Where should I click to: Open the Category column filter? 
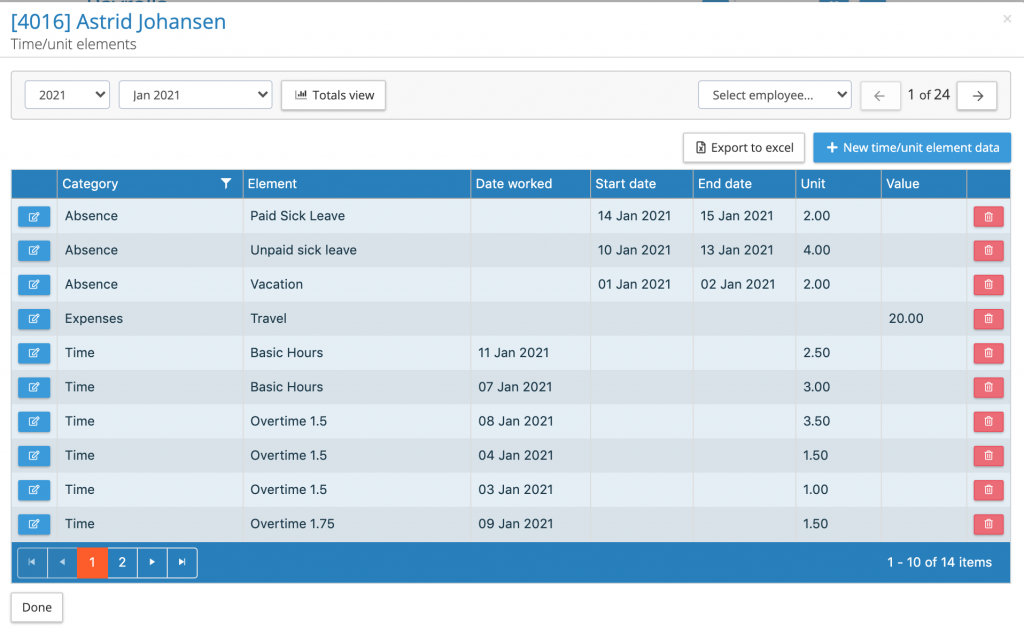tap(226, 184)
